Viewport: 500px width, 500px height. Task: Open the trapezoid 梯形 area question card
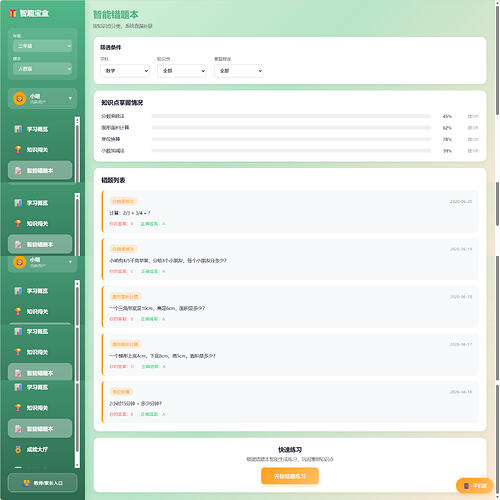pyautogui.click(x=290, y=355)
